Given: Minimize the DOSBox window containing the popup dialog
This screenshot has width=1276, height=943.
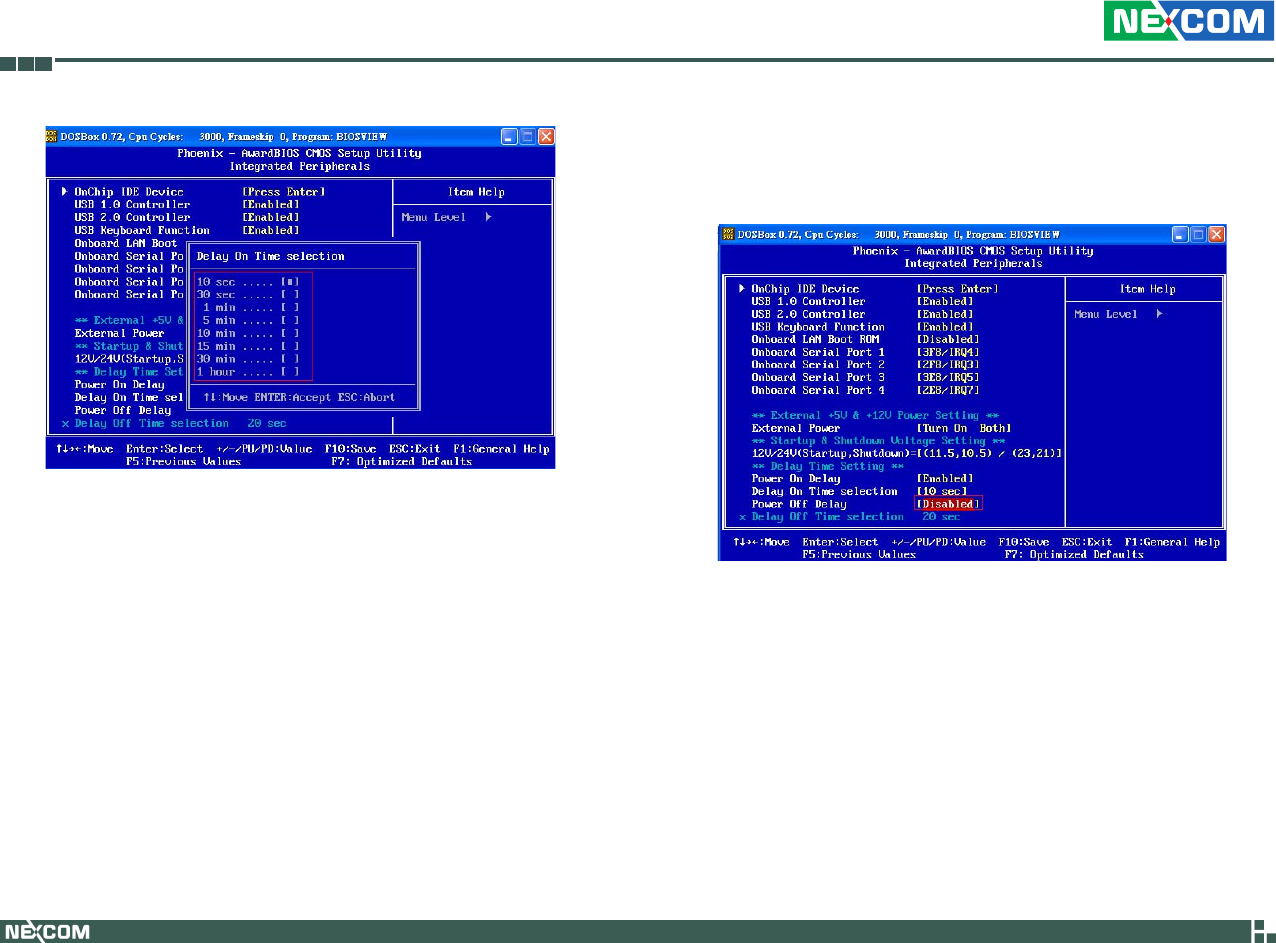Looking at the screenshot, I should [x=509, y=136].
